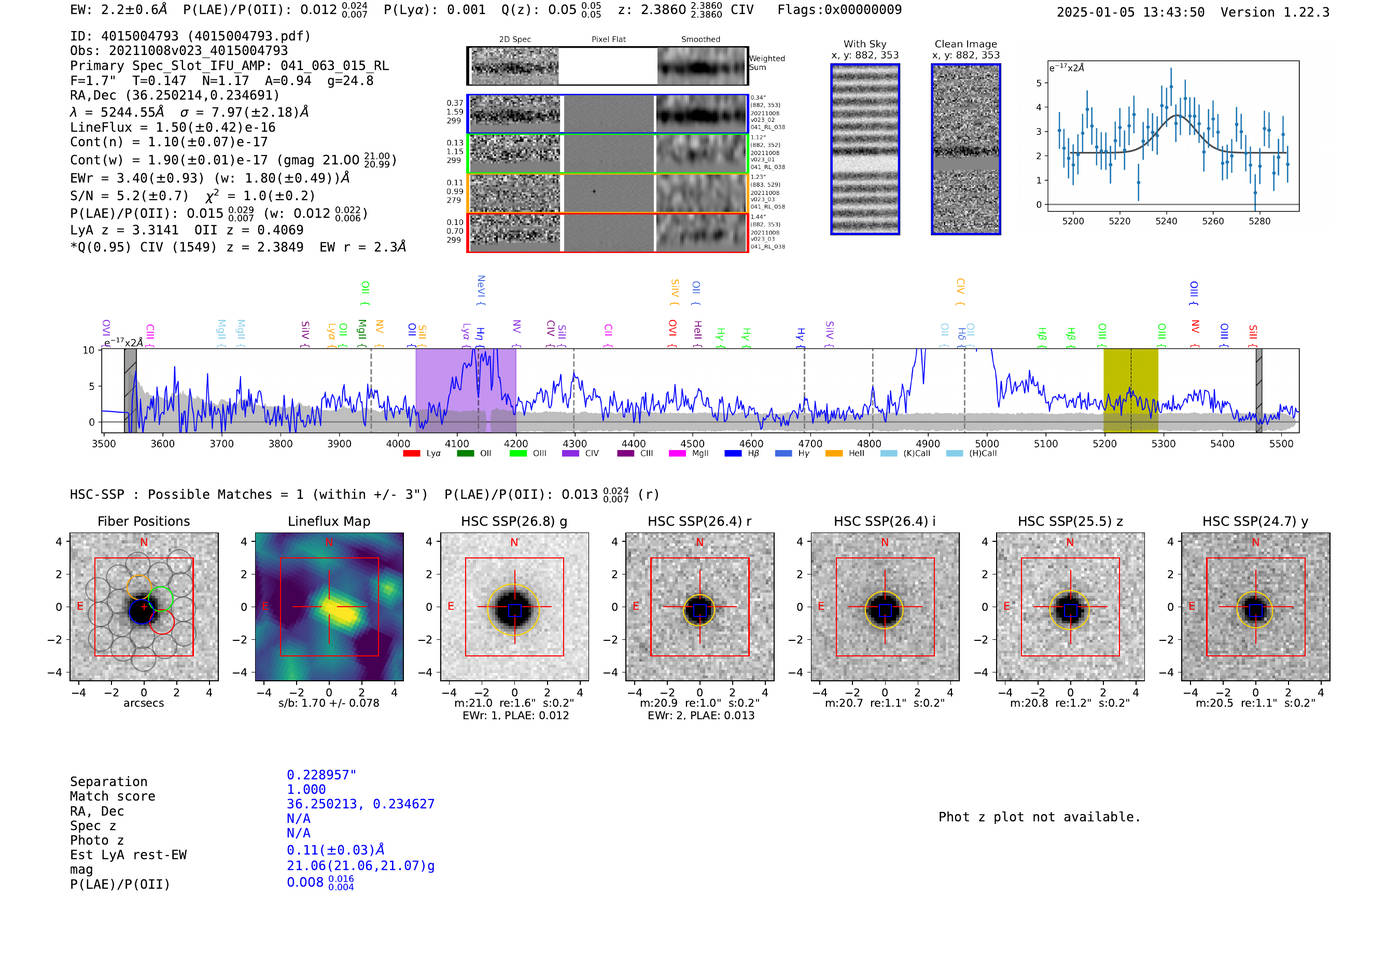The width and height of the screenshot is (1400, 953).
Task: Select the HSC SSP(25.5) z cutout
Action: coord(1070,607)
